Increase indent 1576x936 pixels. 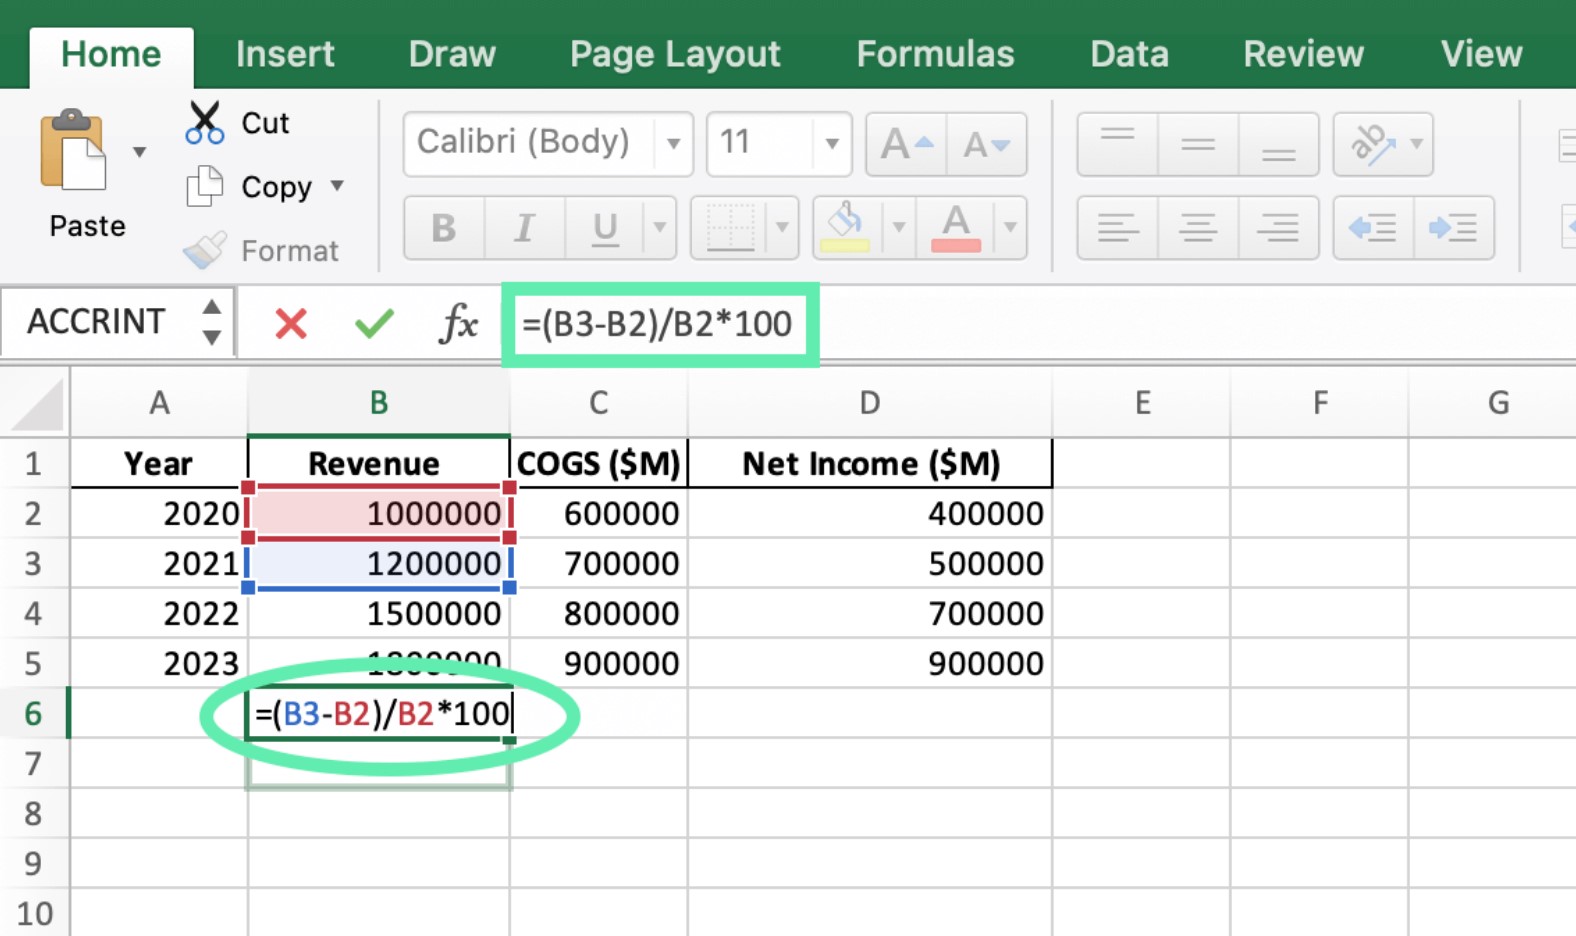(1454, 228)
